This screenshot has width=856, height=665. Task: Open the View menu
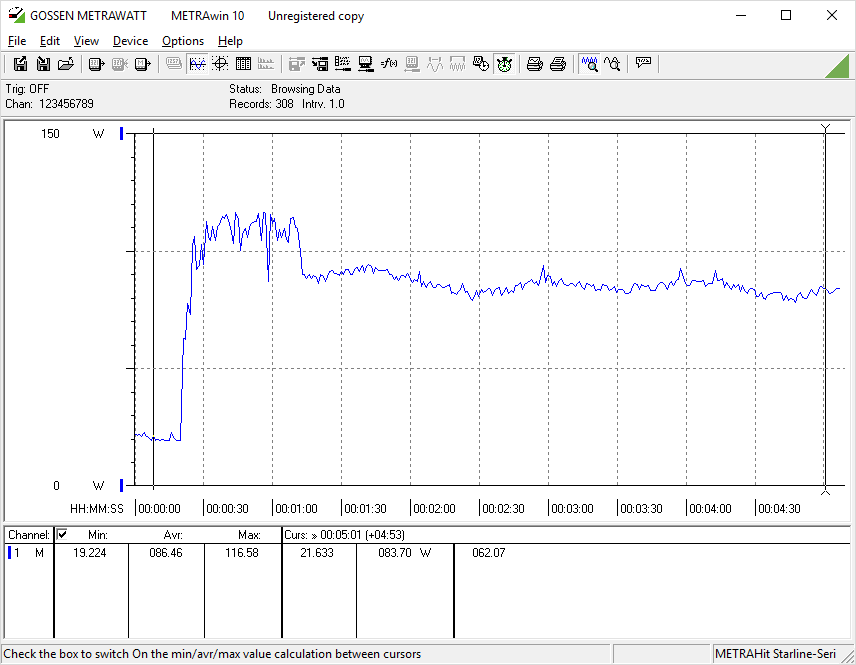[x=86, y=41]
